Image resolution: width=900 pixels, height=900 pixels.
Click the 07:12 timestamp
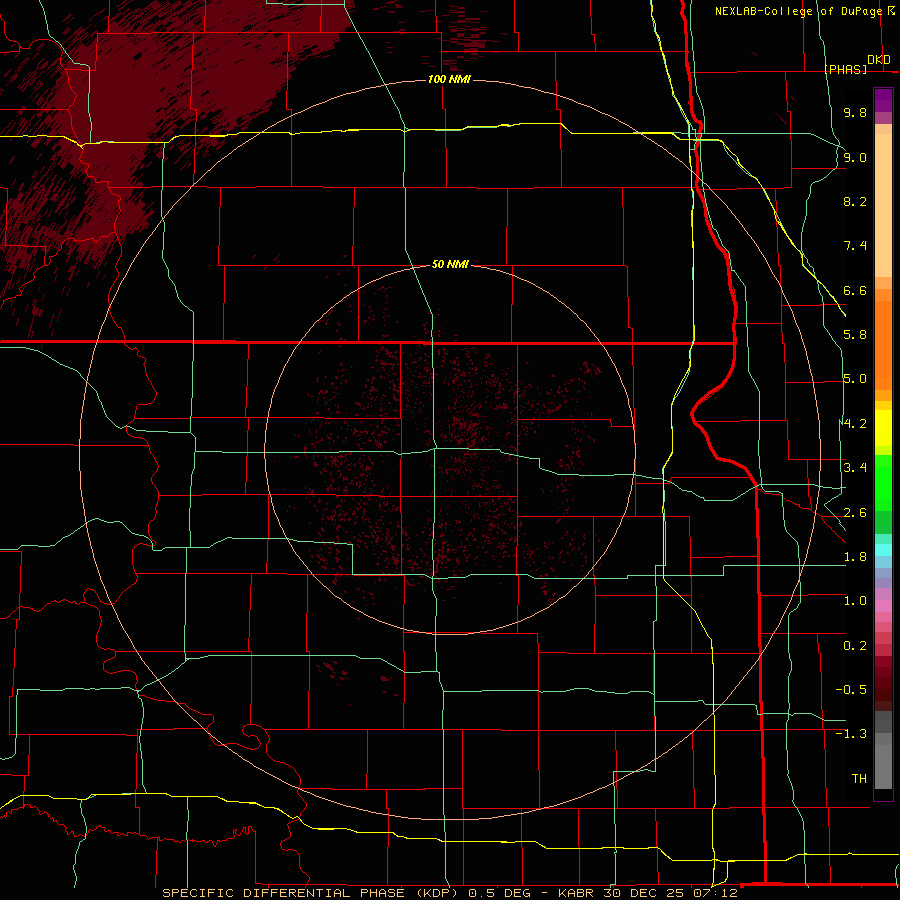point(716,893)
